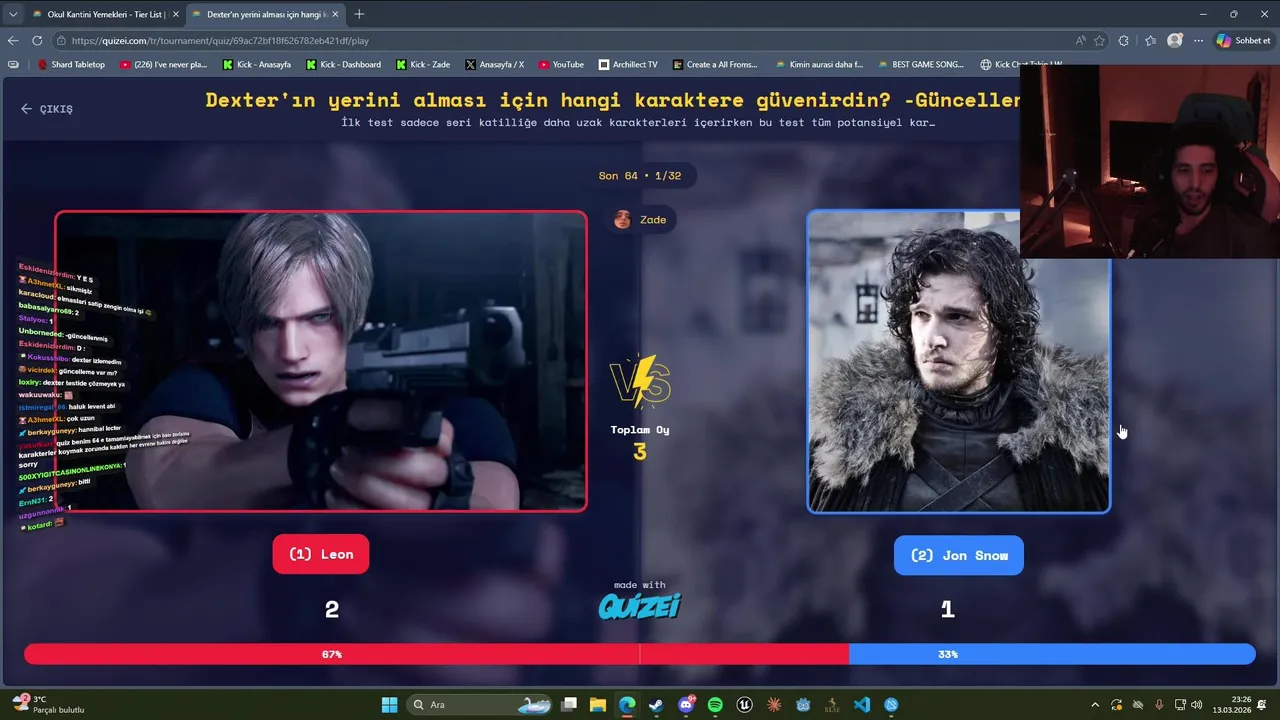
Task: Open Microsoft Edge from the taskbar
Action: tap(627, 705)
